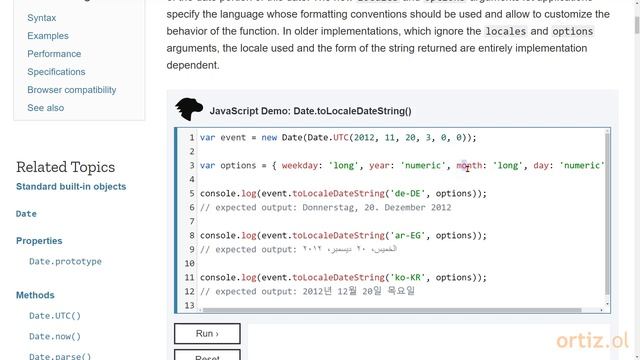Reset the JavaScript demo editor
The width and height of the screenshot is (640, 360).
coord(207,355)
